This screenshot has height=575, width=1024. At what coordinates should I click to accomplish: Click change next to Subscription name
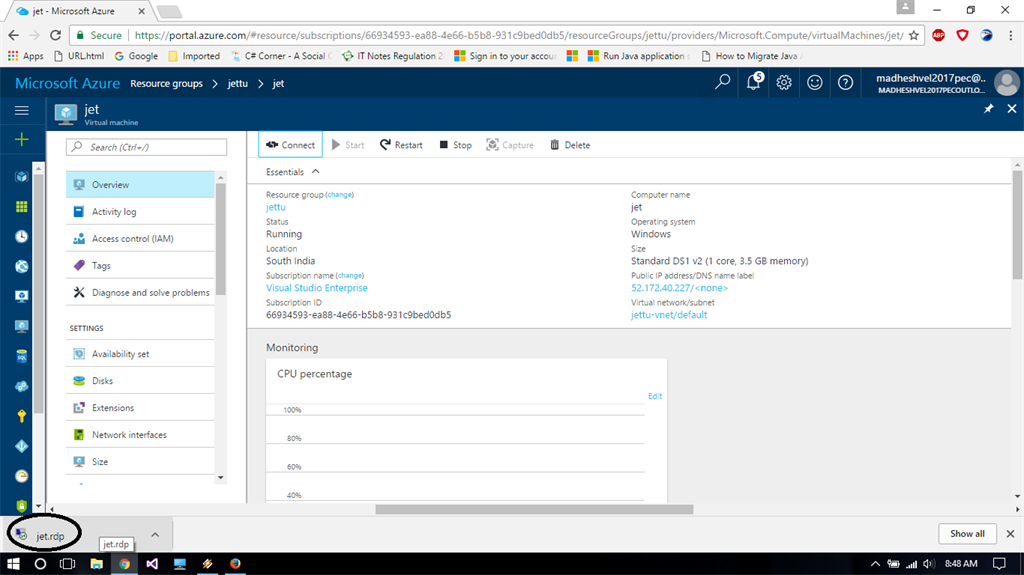coord(349,276)
